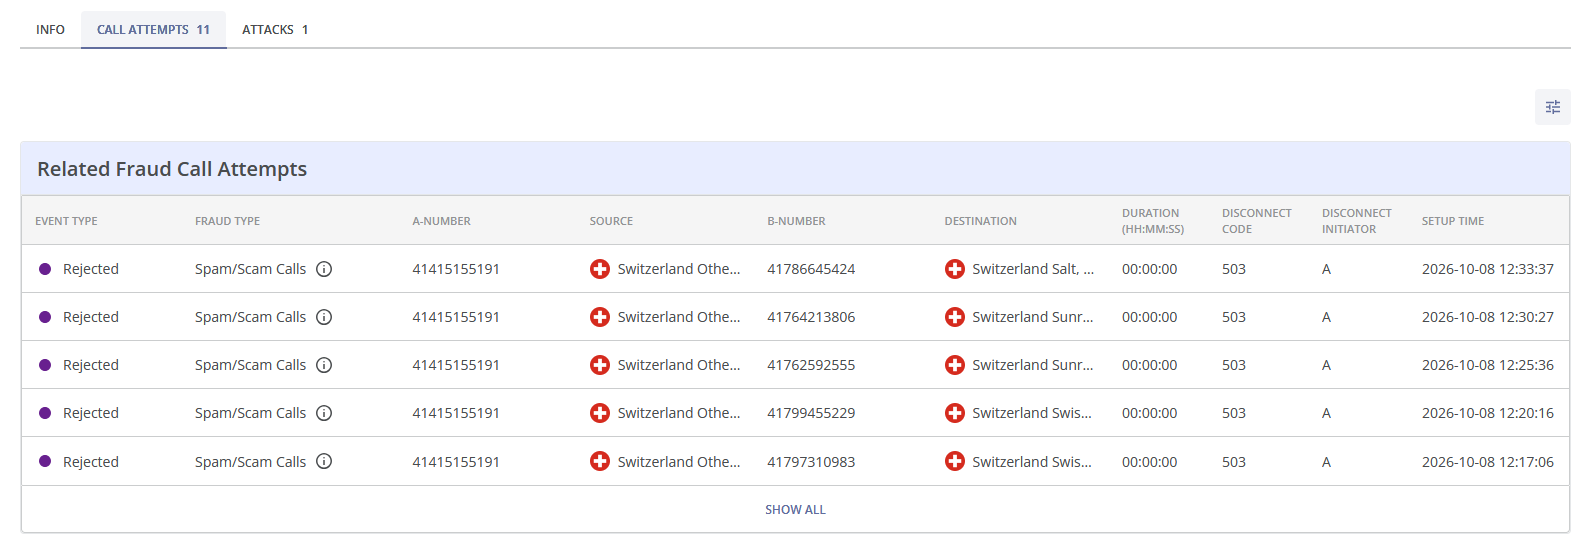
Task: Sort by SOURCE column header
Action: [611, 221]
